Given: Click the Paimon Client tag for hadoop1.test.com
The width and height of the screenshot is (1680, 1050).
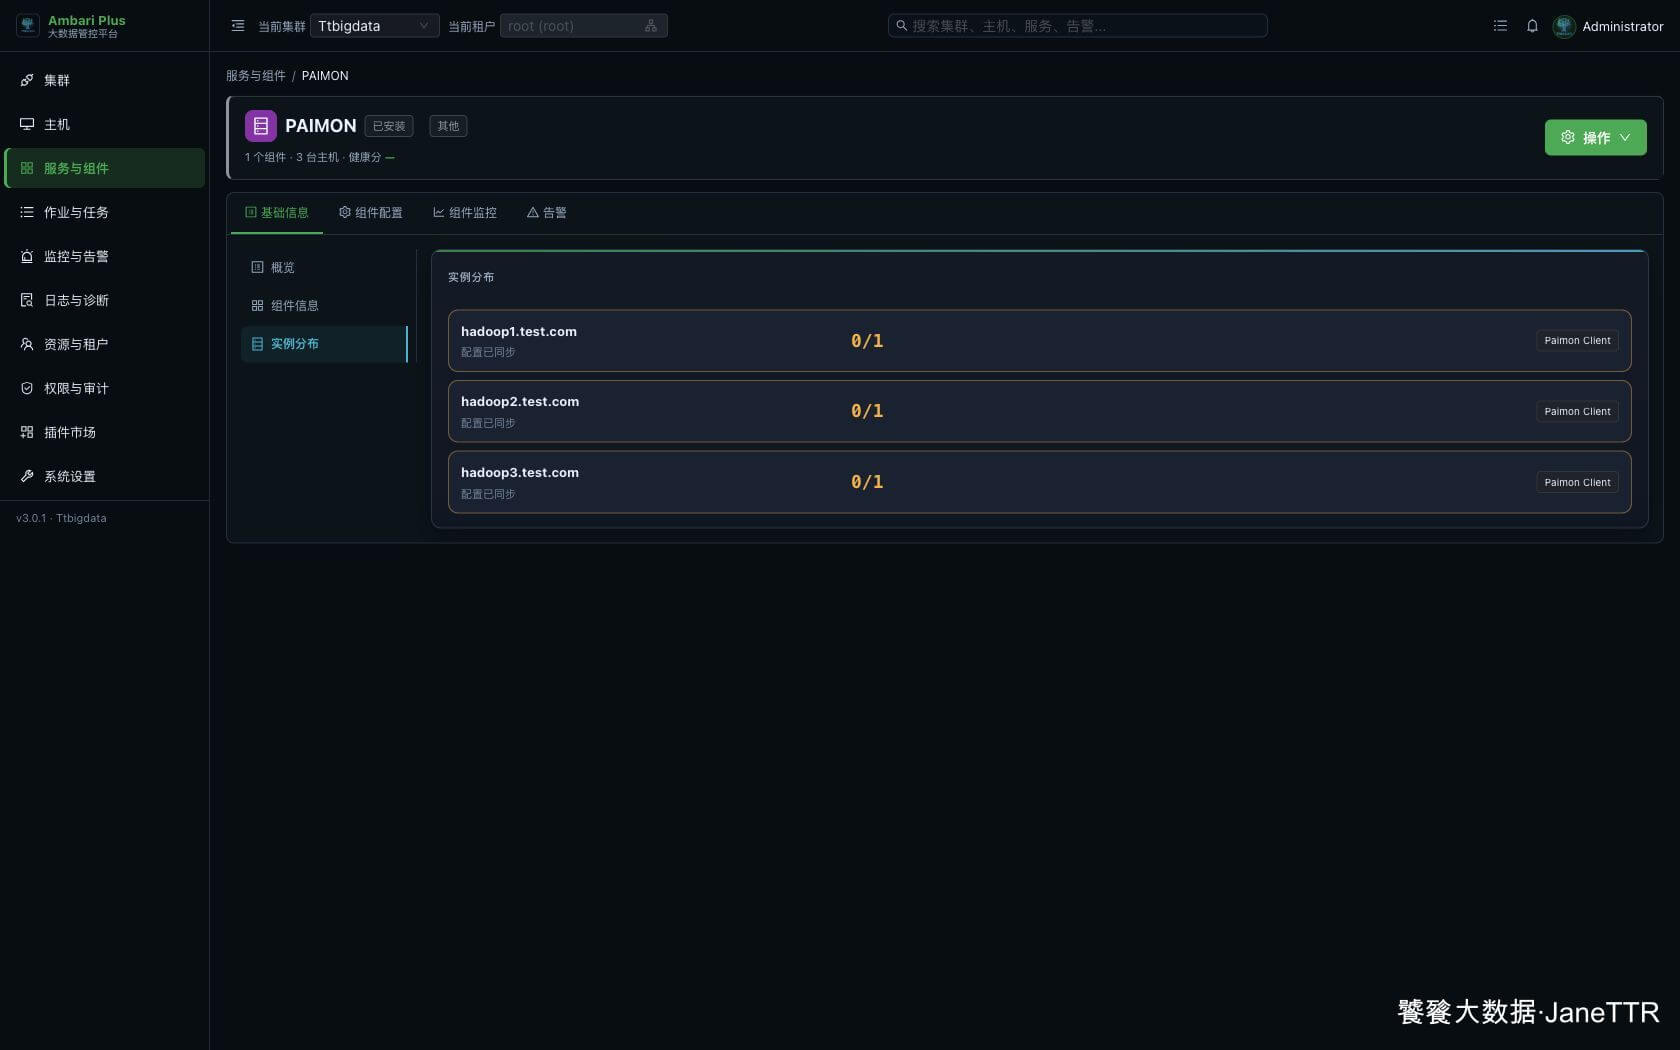Looking at the screenshot, I should point(1577,341).
